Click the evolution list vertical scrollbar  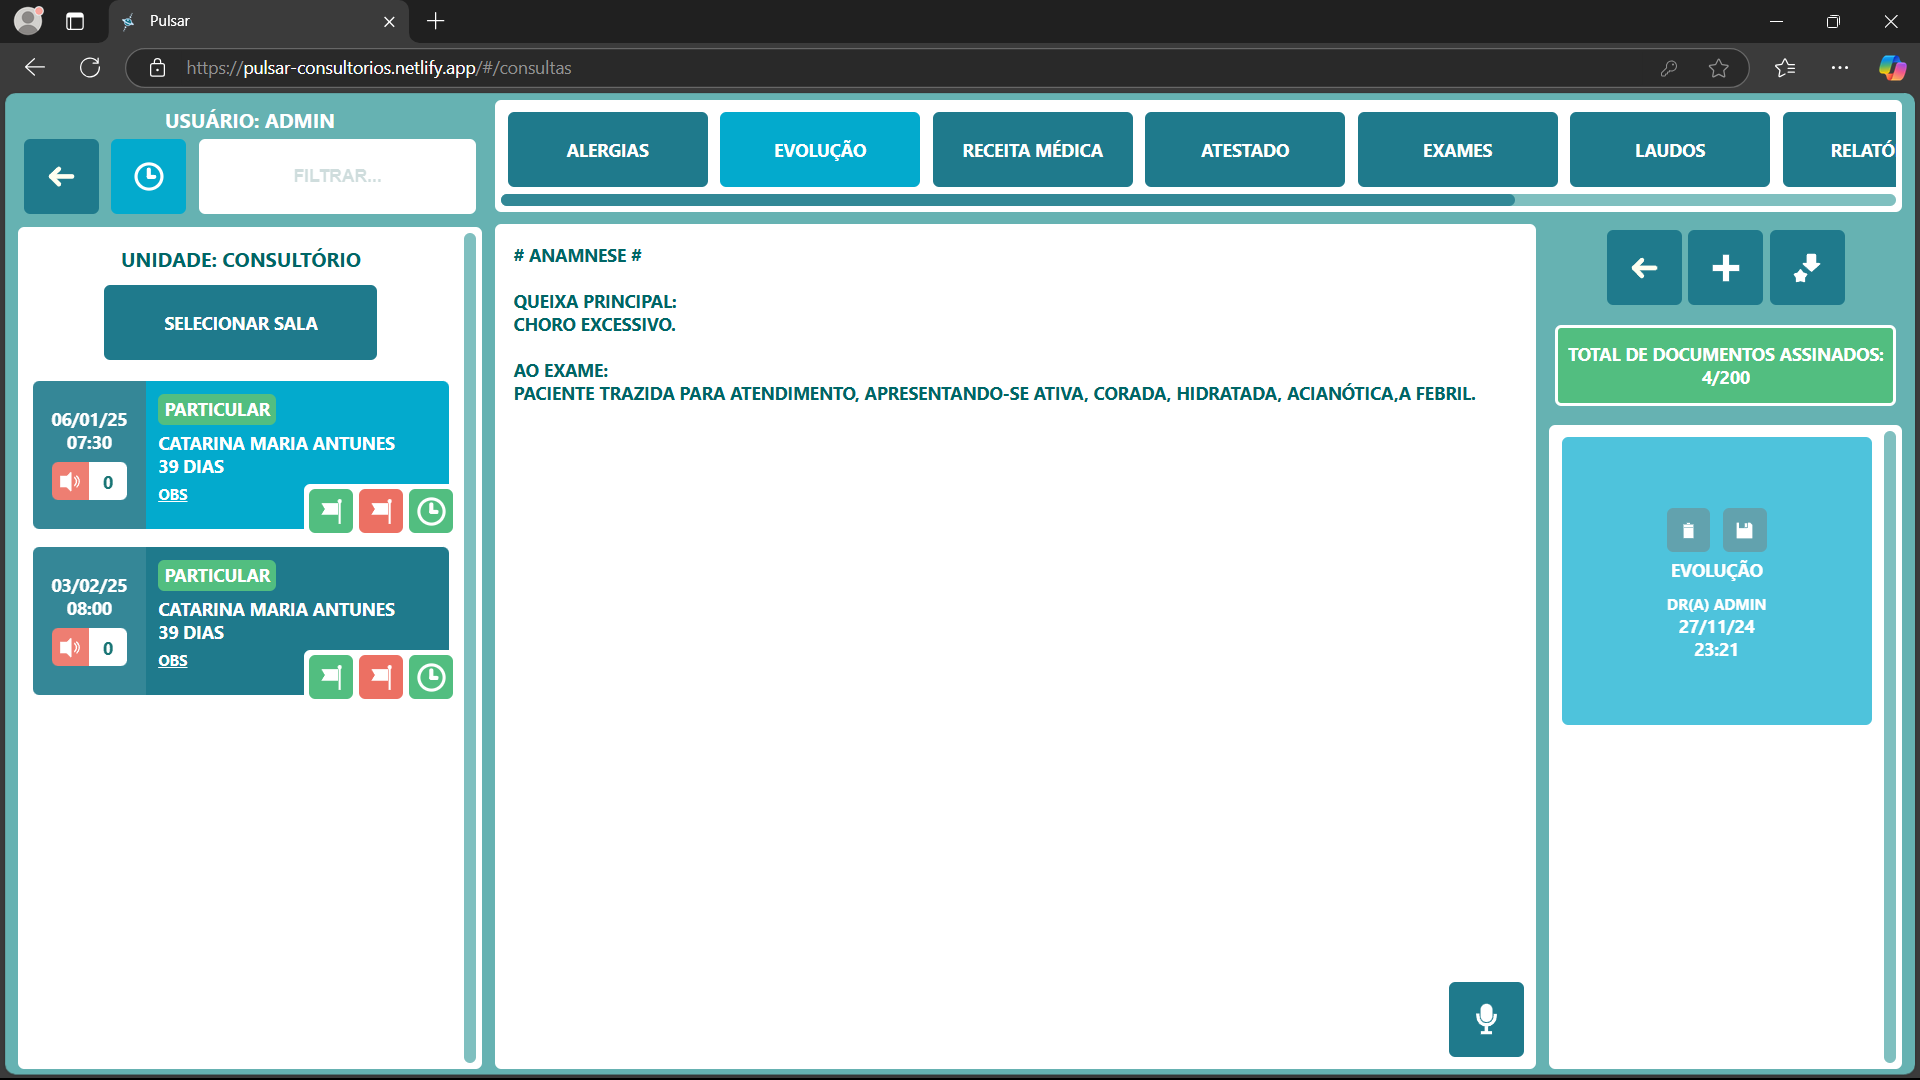[x=1889, y=746]
